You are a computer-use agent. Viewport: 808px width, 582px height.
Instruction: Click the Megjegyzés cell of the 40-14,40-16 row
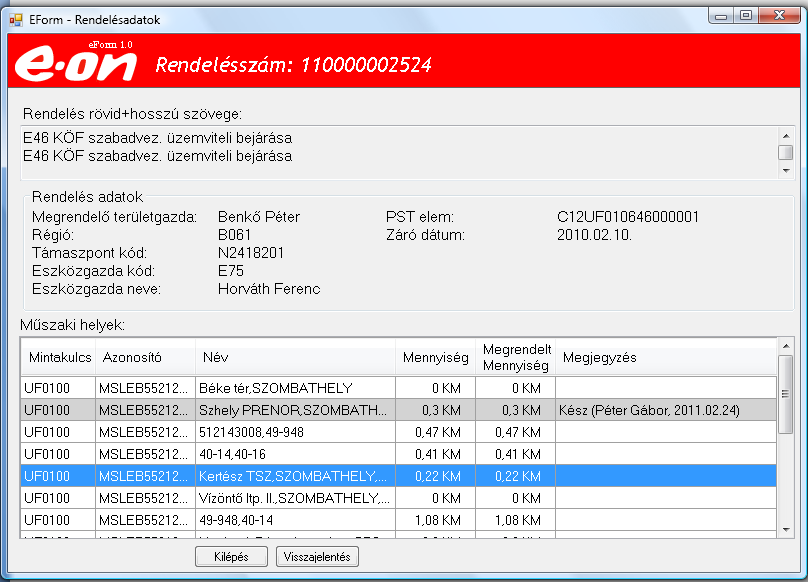pyautogui.click(x=666, y=454)
